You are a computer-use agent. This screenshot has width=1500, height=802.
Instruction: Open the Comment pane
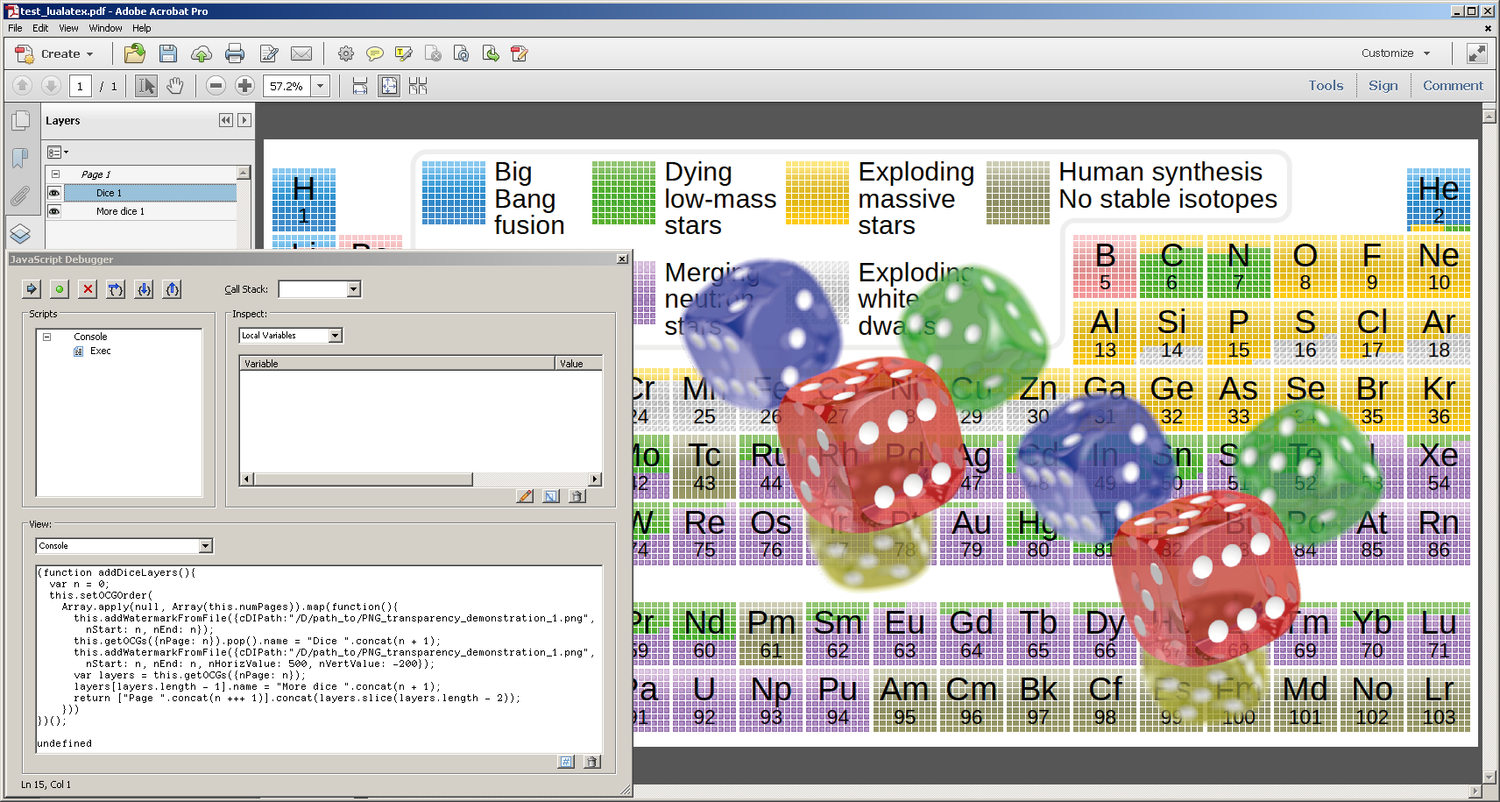click(1452, 86)
